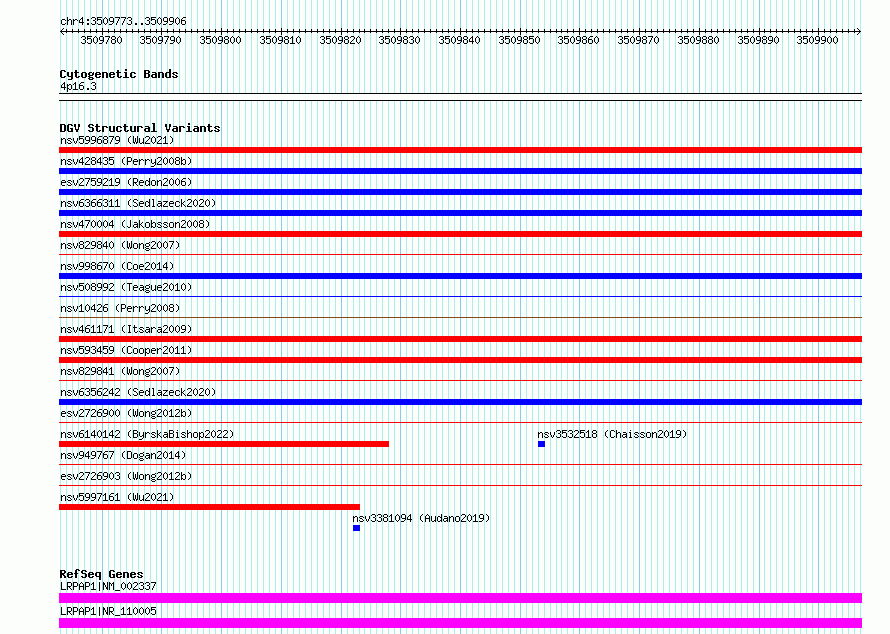Click the nsv829840 (Wong2007) label
Image resolution: width=890 pixels, height=634 pixels.
pos(120,245)
